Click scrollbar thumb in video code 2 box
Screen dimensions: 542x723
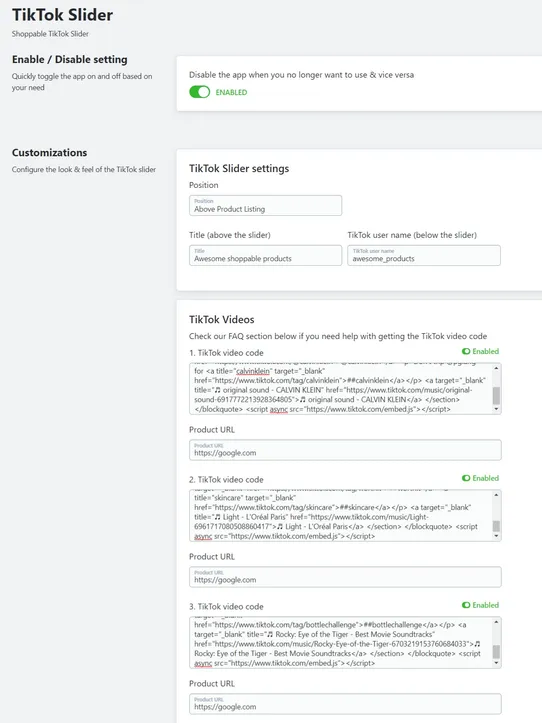tap(496, 526)
